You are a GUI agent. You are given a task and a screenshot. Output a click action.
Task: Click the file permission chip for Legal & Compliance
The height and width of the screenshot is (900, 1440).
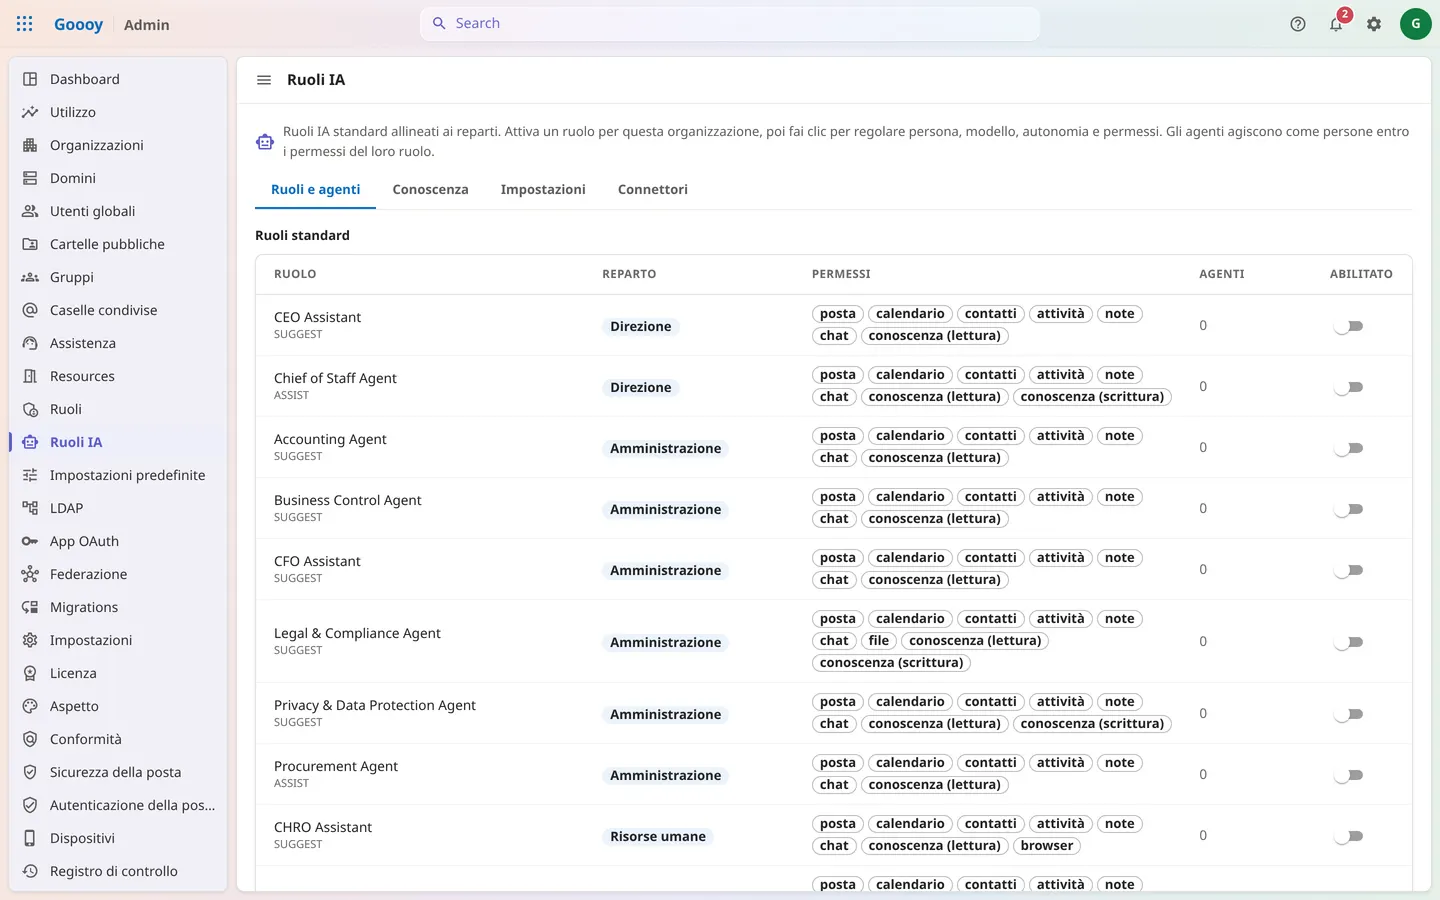[879, 640]
